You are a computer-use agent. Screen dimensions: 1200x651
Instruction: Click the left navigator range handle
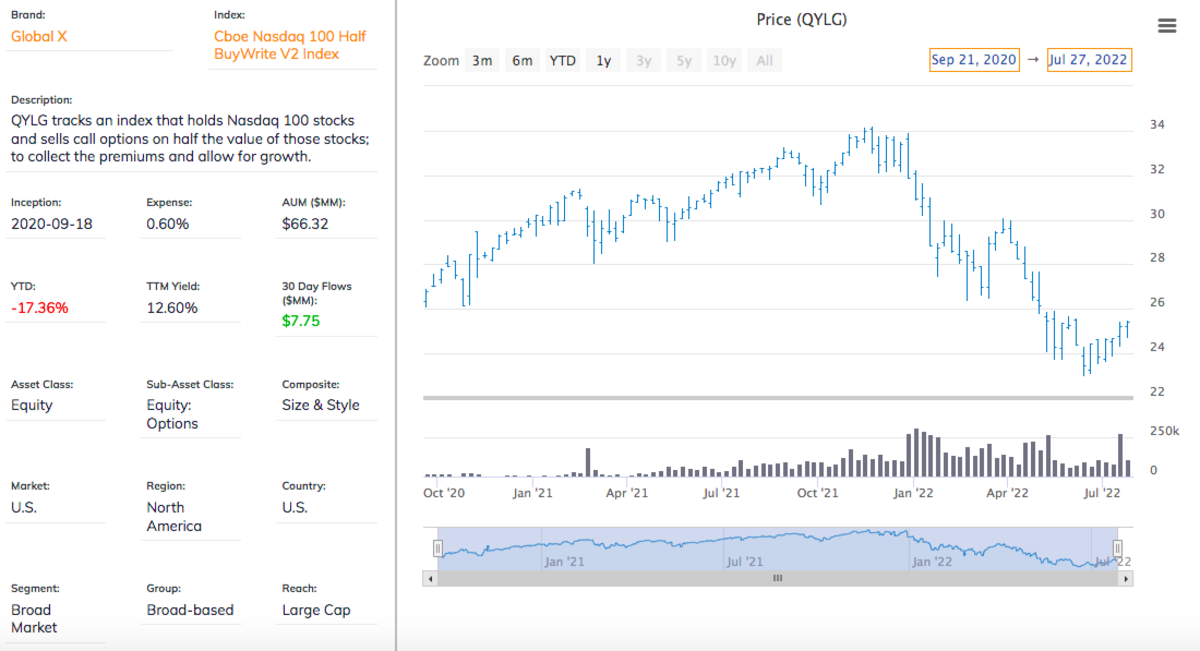(x=437, y=548)
